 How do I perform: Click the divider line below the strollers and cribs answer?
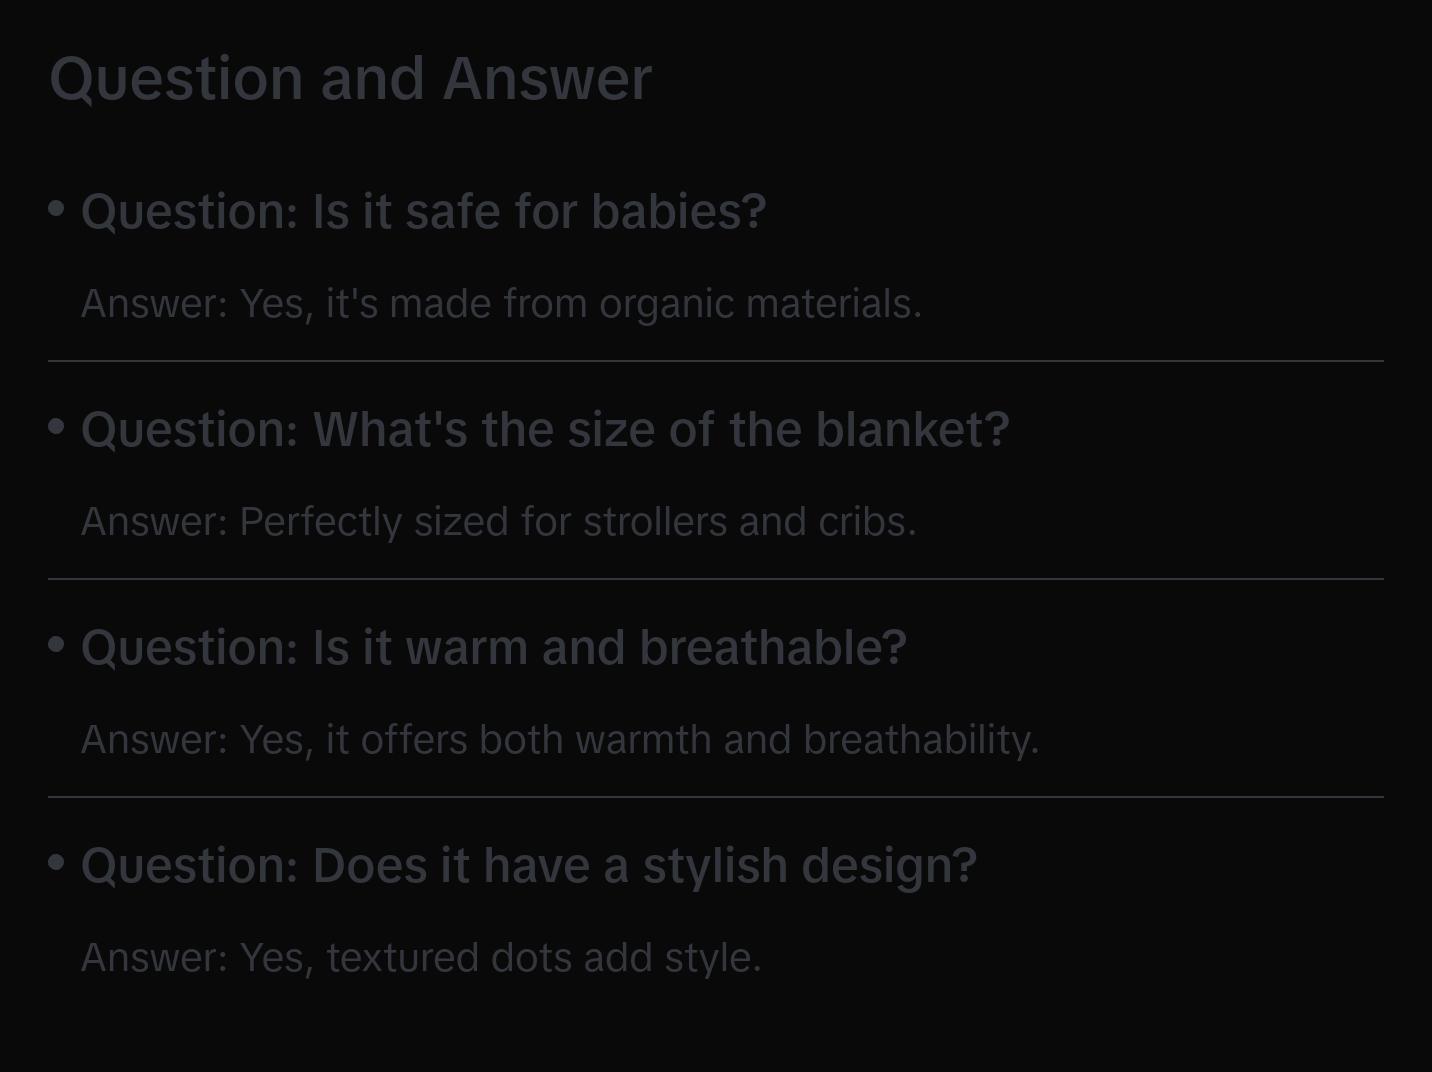(716, 579)
